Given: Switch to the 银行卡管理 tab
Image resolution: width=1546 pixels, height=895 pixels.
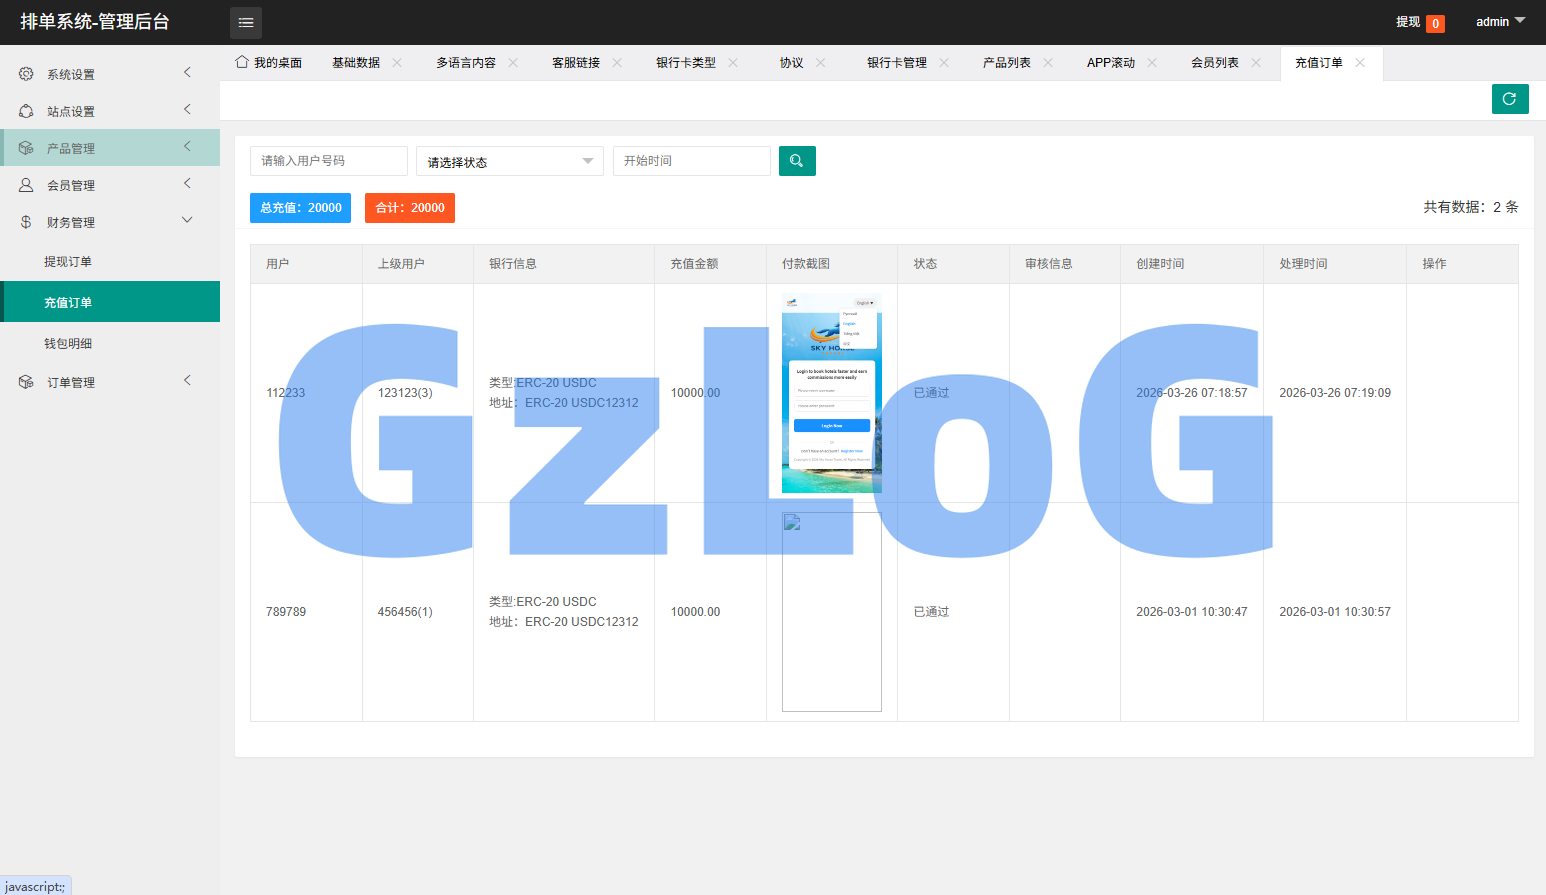Looking at the screenshot, I should point(896,63).
